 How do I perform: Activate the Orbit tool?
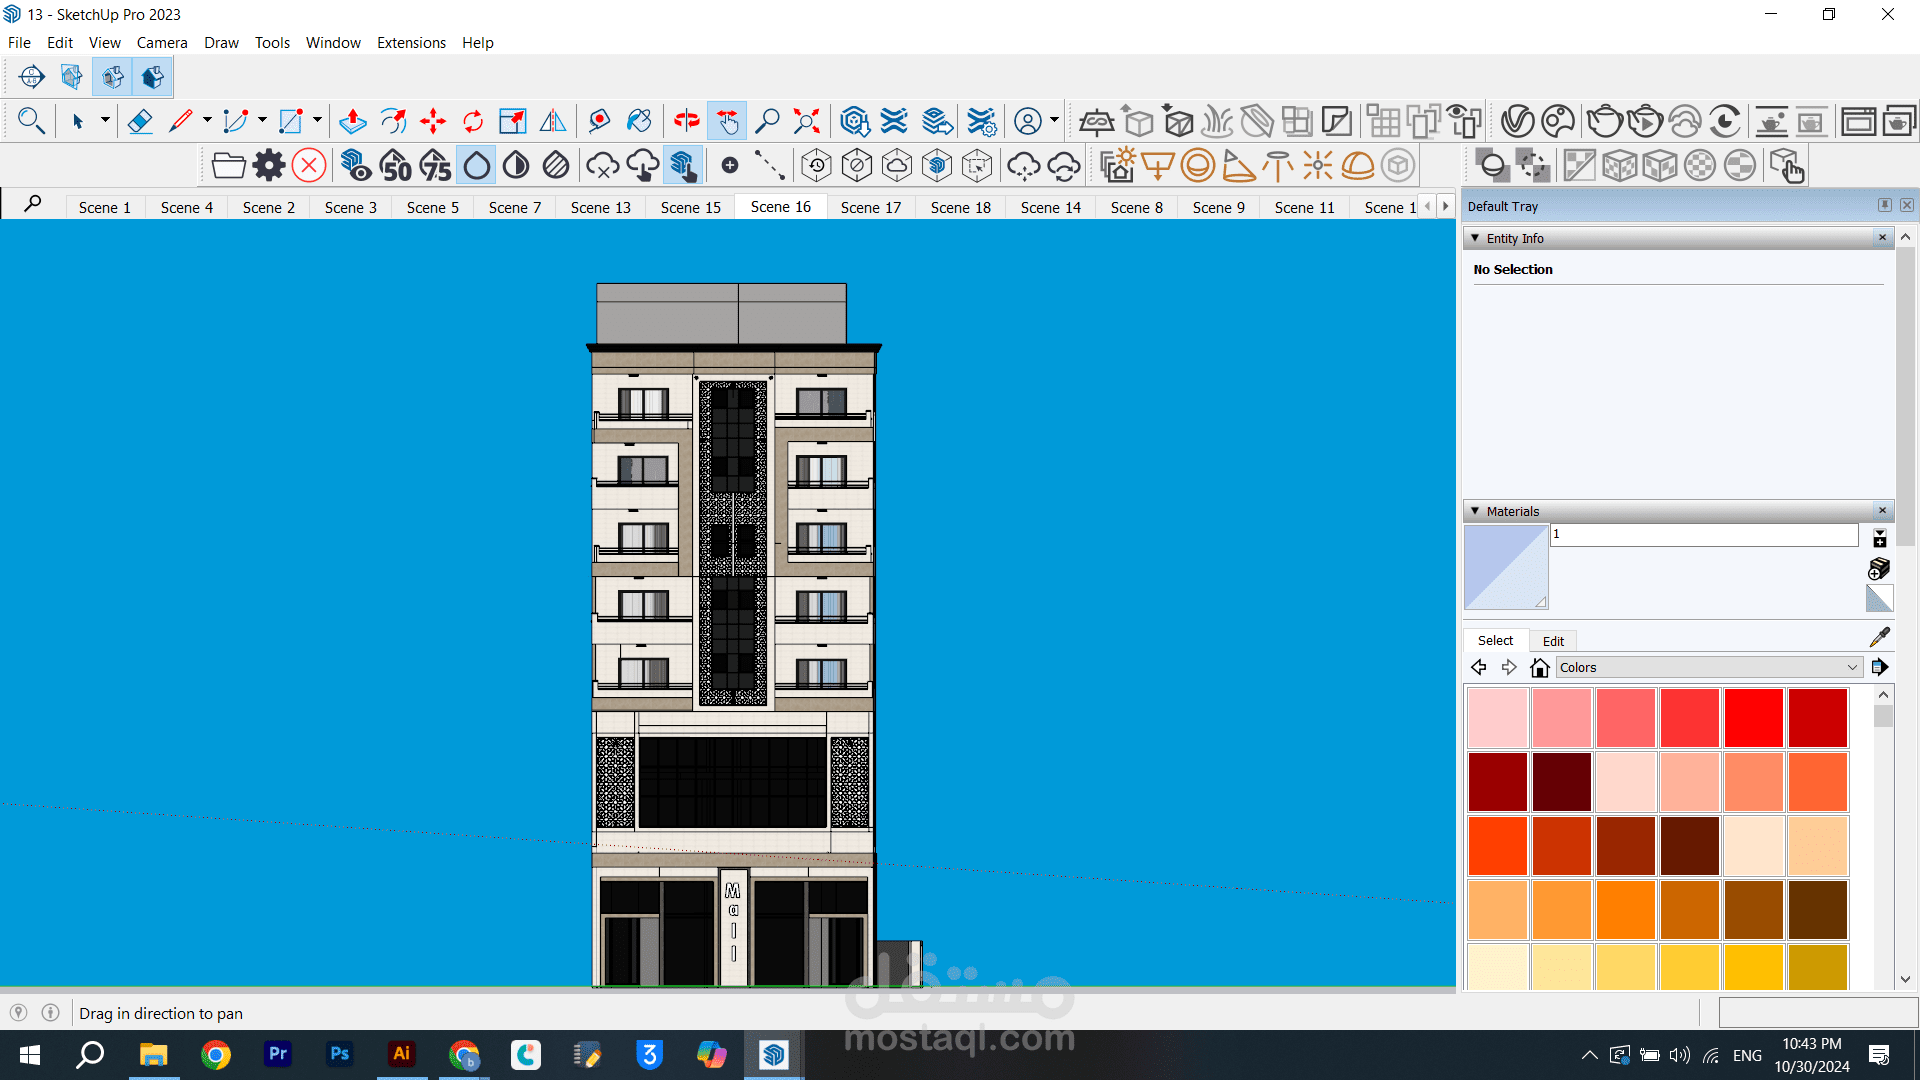coord(686,122)
